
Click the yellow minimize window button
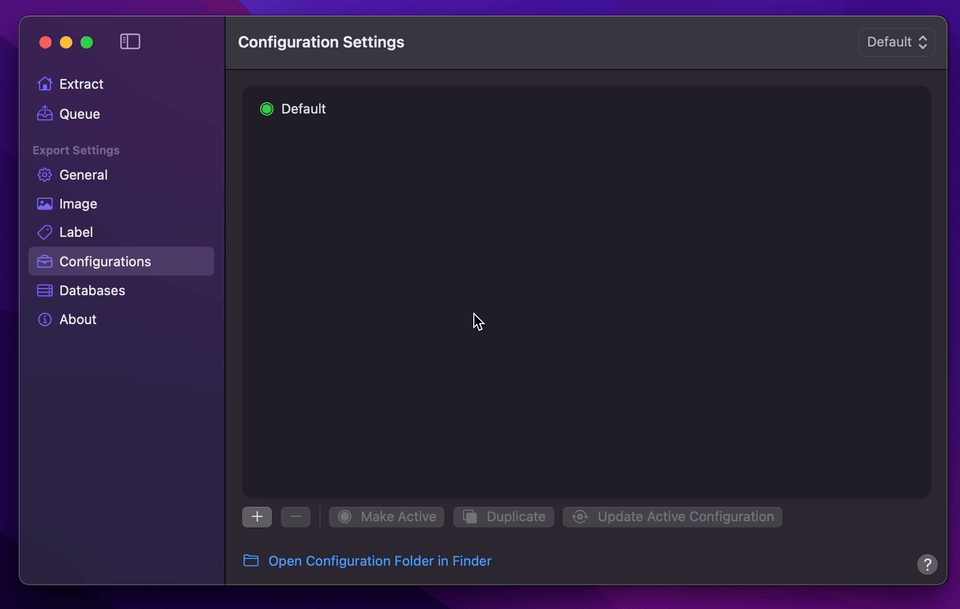point(66,42)
